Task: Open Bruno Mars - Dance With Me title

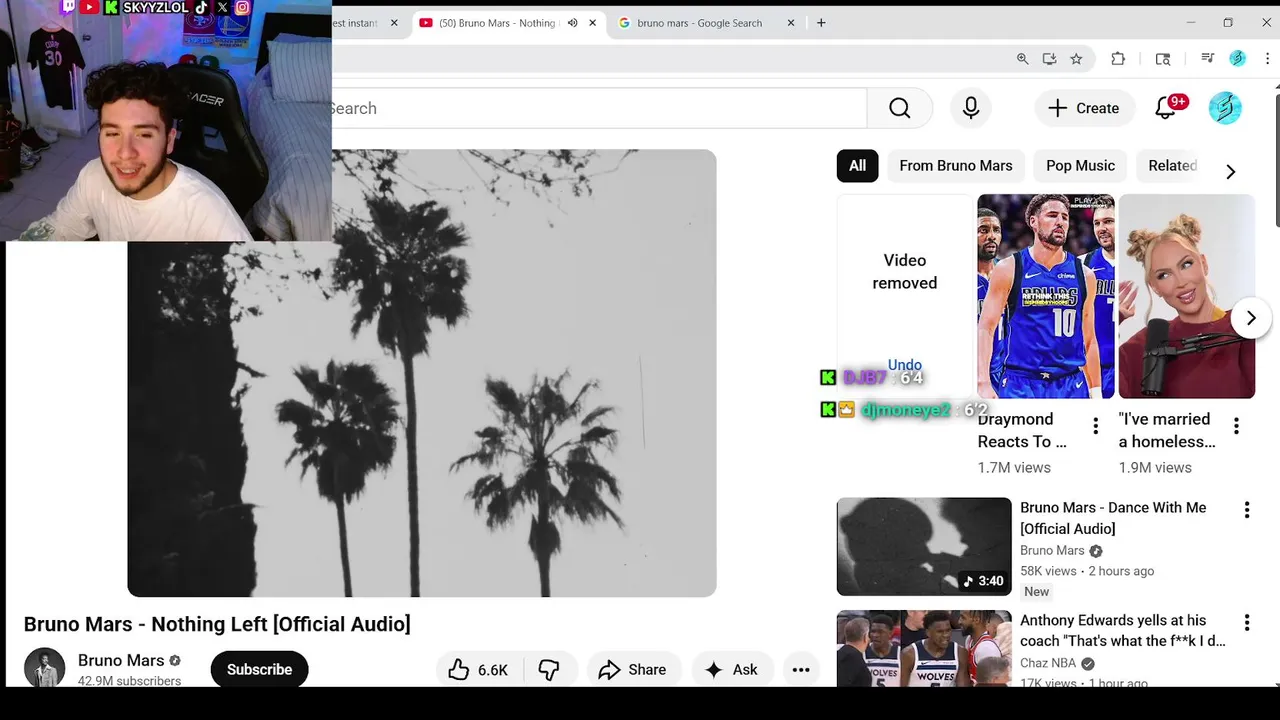Action: point(1113,518)
